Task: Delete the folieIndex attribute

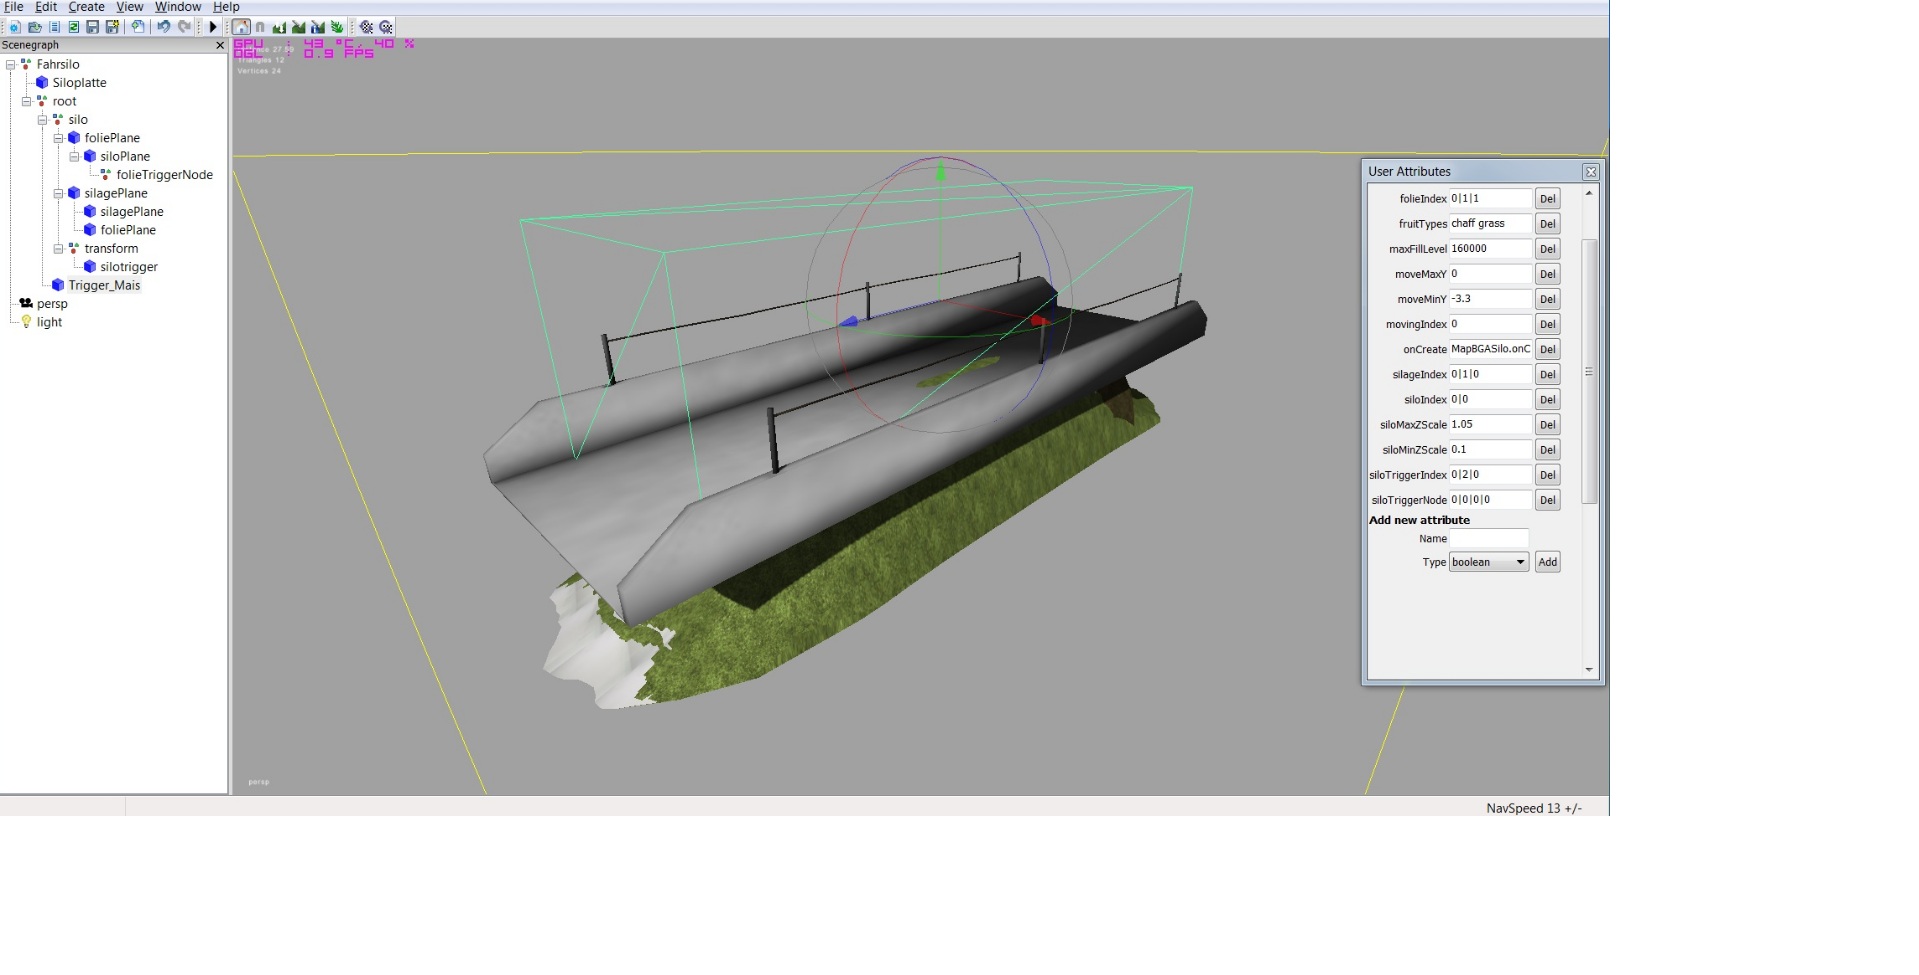Action: 1547,199
